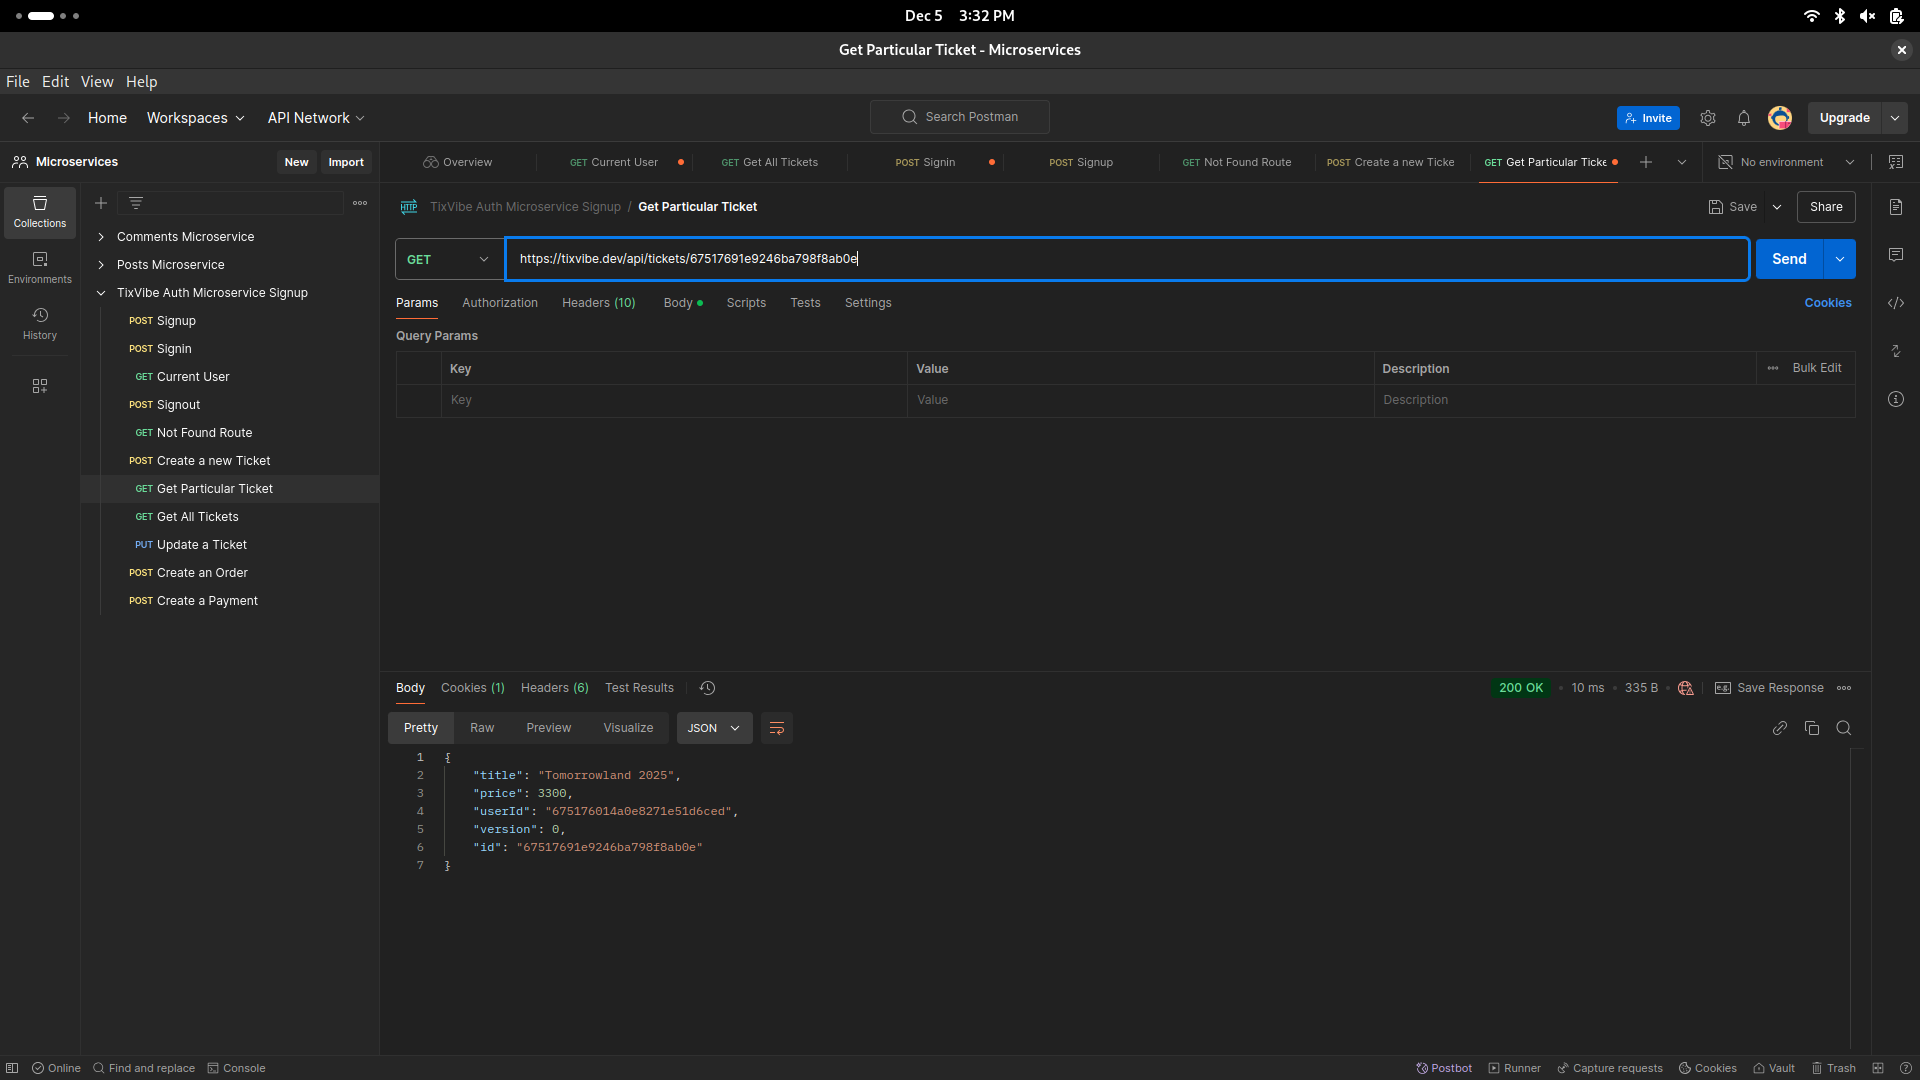Open the Collections sidebar panel
This screenshot has height=1080, width=1920.
(x=40, y=212)
